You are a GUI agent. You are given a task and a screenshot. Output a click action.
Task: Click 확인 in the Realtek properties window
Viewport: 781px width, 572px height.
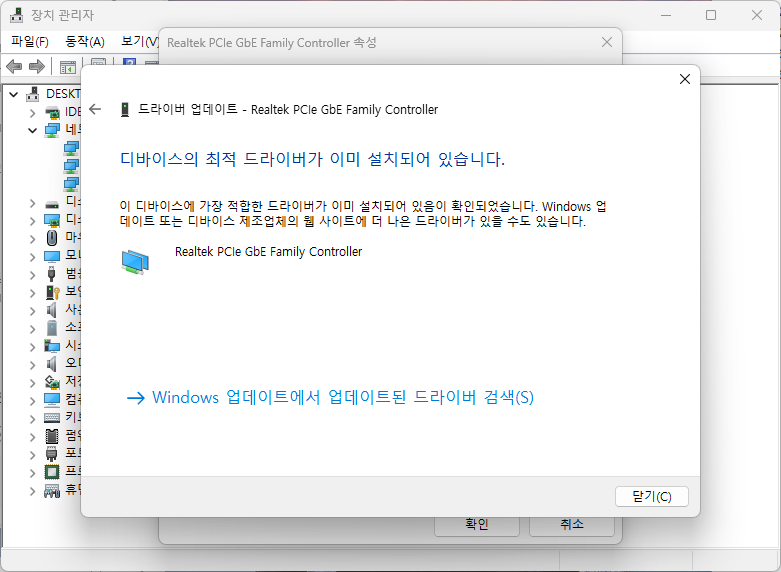pos(477,525)
